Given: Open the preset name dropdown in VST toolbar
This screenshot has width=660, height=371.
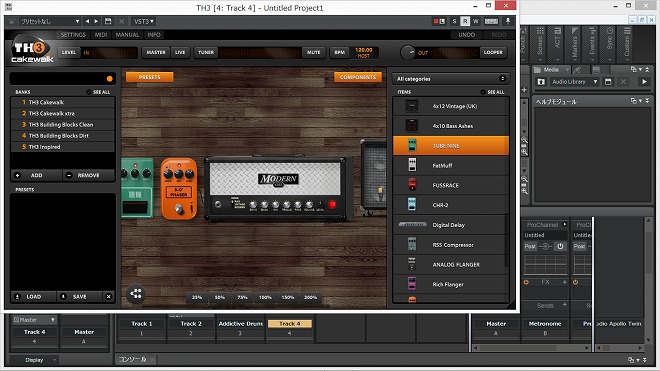Looking at the screenshot, I should [50, 21].
